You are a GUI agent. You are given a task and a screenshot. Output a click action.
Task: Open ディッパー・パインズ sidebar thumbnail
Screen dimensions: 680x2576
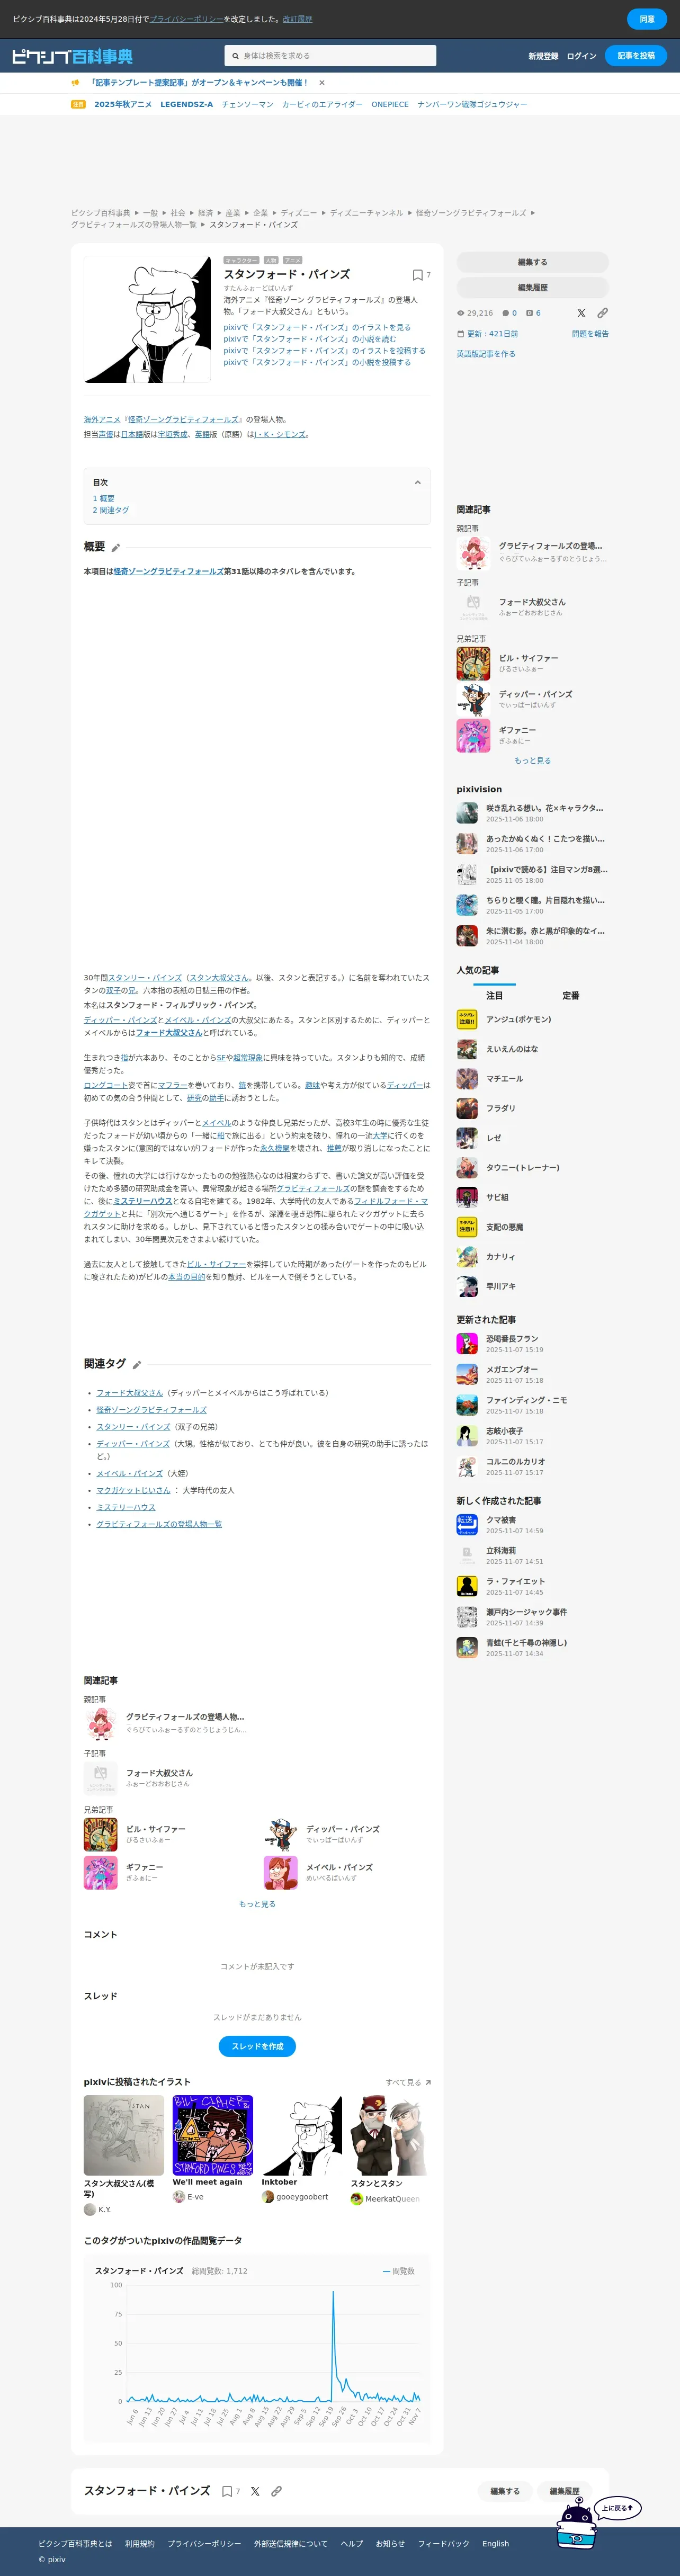pyautogui.click(x=473, y=700)
